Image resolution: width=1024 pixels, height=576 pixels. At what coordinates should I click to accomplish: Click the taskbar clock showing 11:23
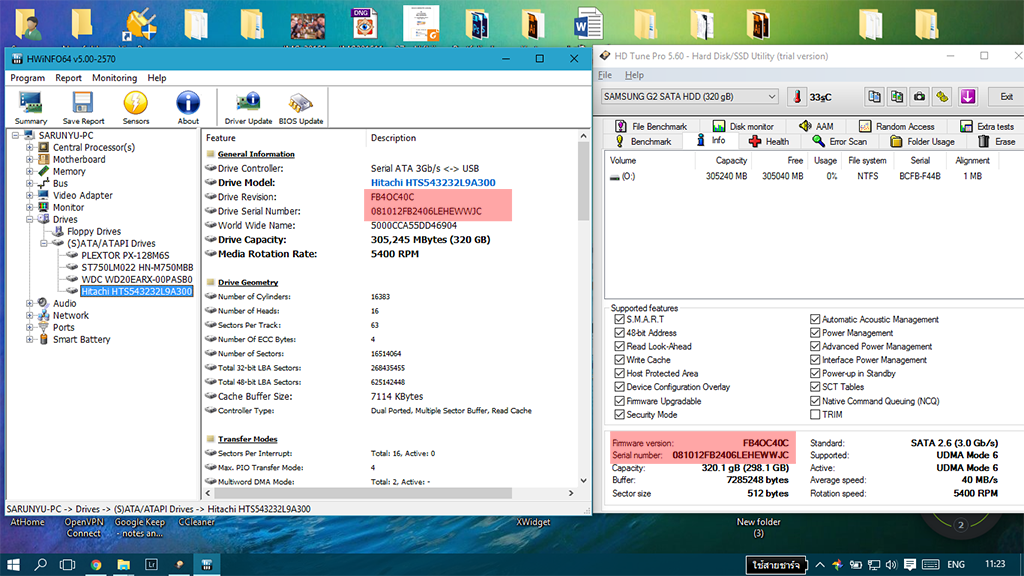pos(995,564)
